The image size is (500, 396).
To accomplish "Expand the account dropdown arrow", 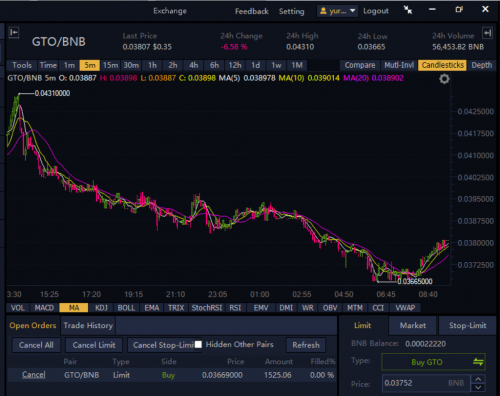I will [352, 11].
